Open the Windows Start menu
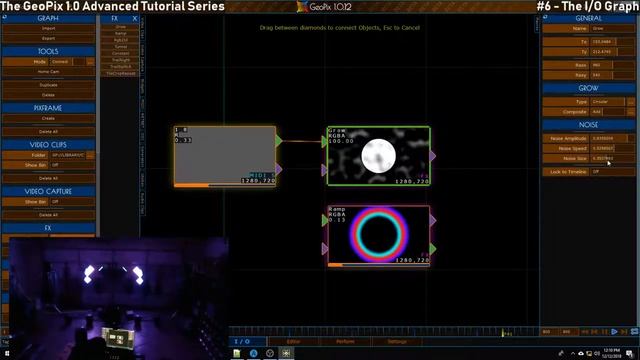Viewport: 640px width, 360px height. click(6, 353)
